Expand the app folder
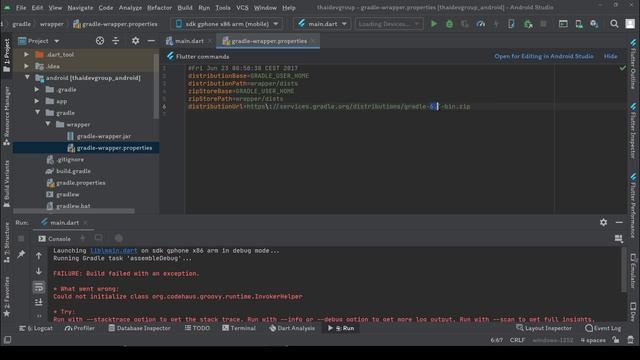 click(37, 101)
